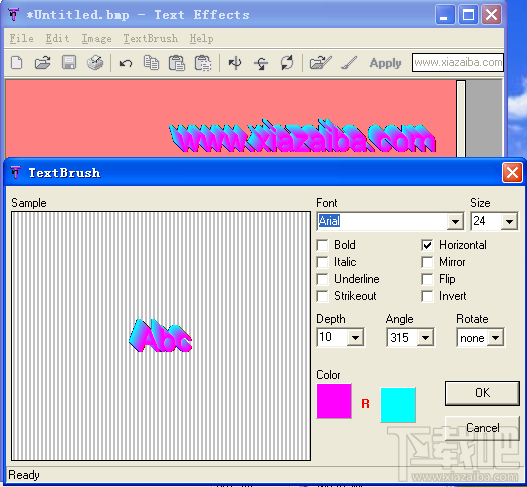Click the canvas vertical scrollbar
This screenshot has height=487, width=527.
pyautogui.click(x=461, y=118)
